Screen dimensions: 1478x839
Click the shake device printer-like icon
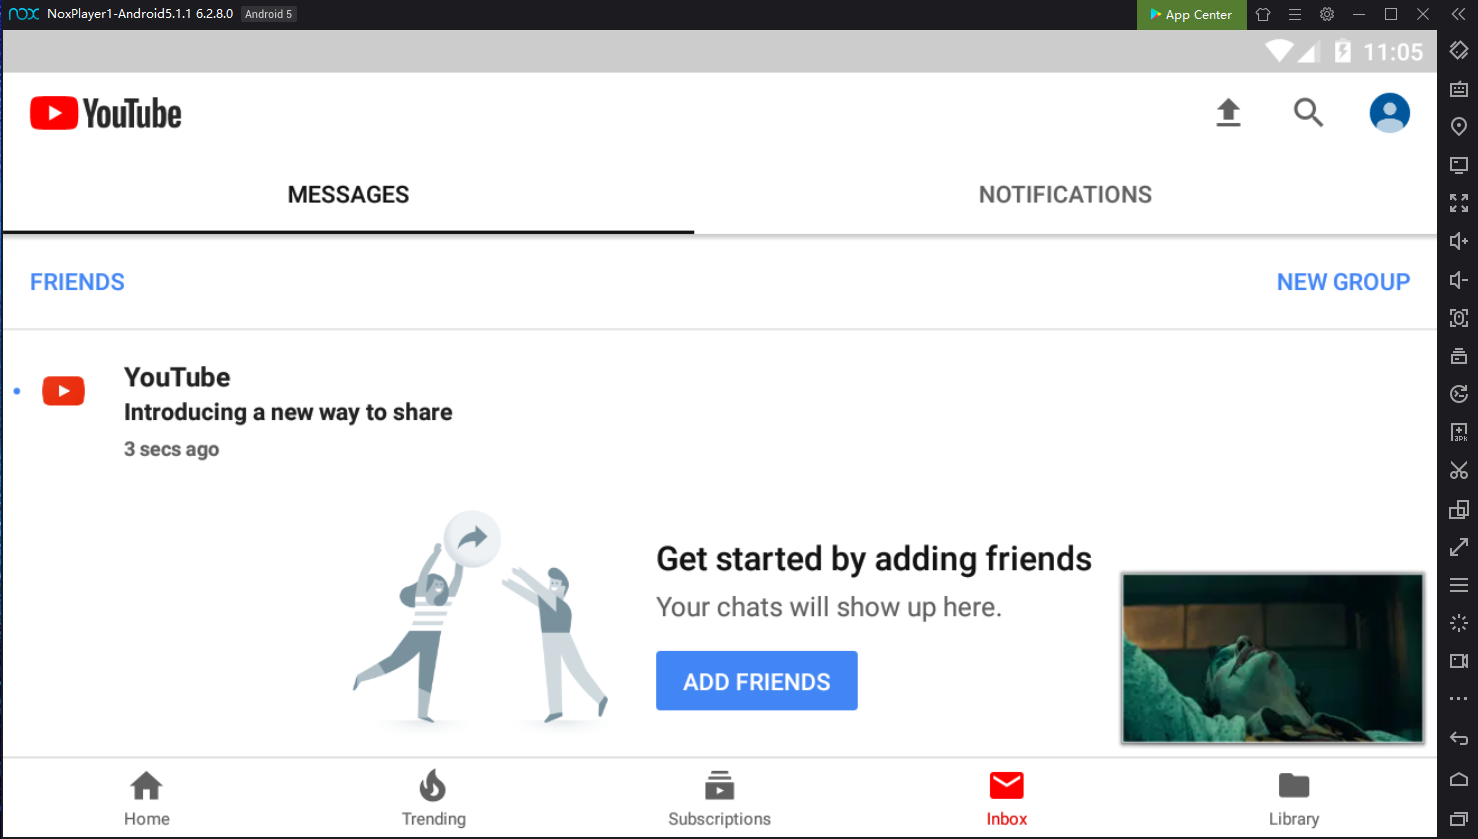(1459, 356)
